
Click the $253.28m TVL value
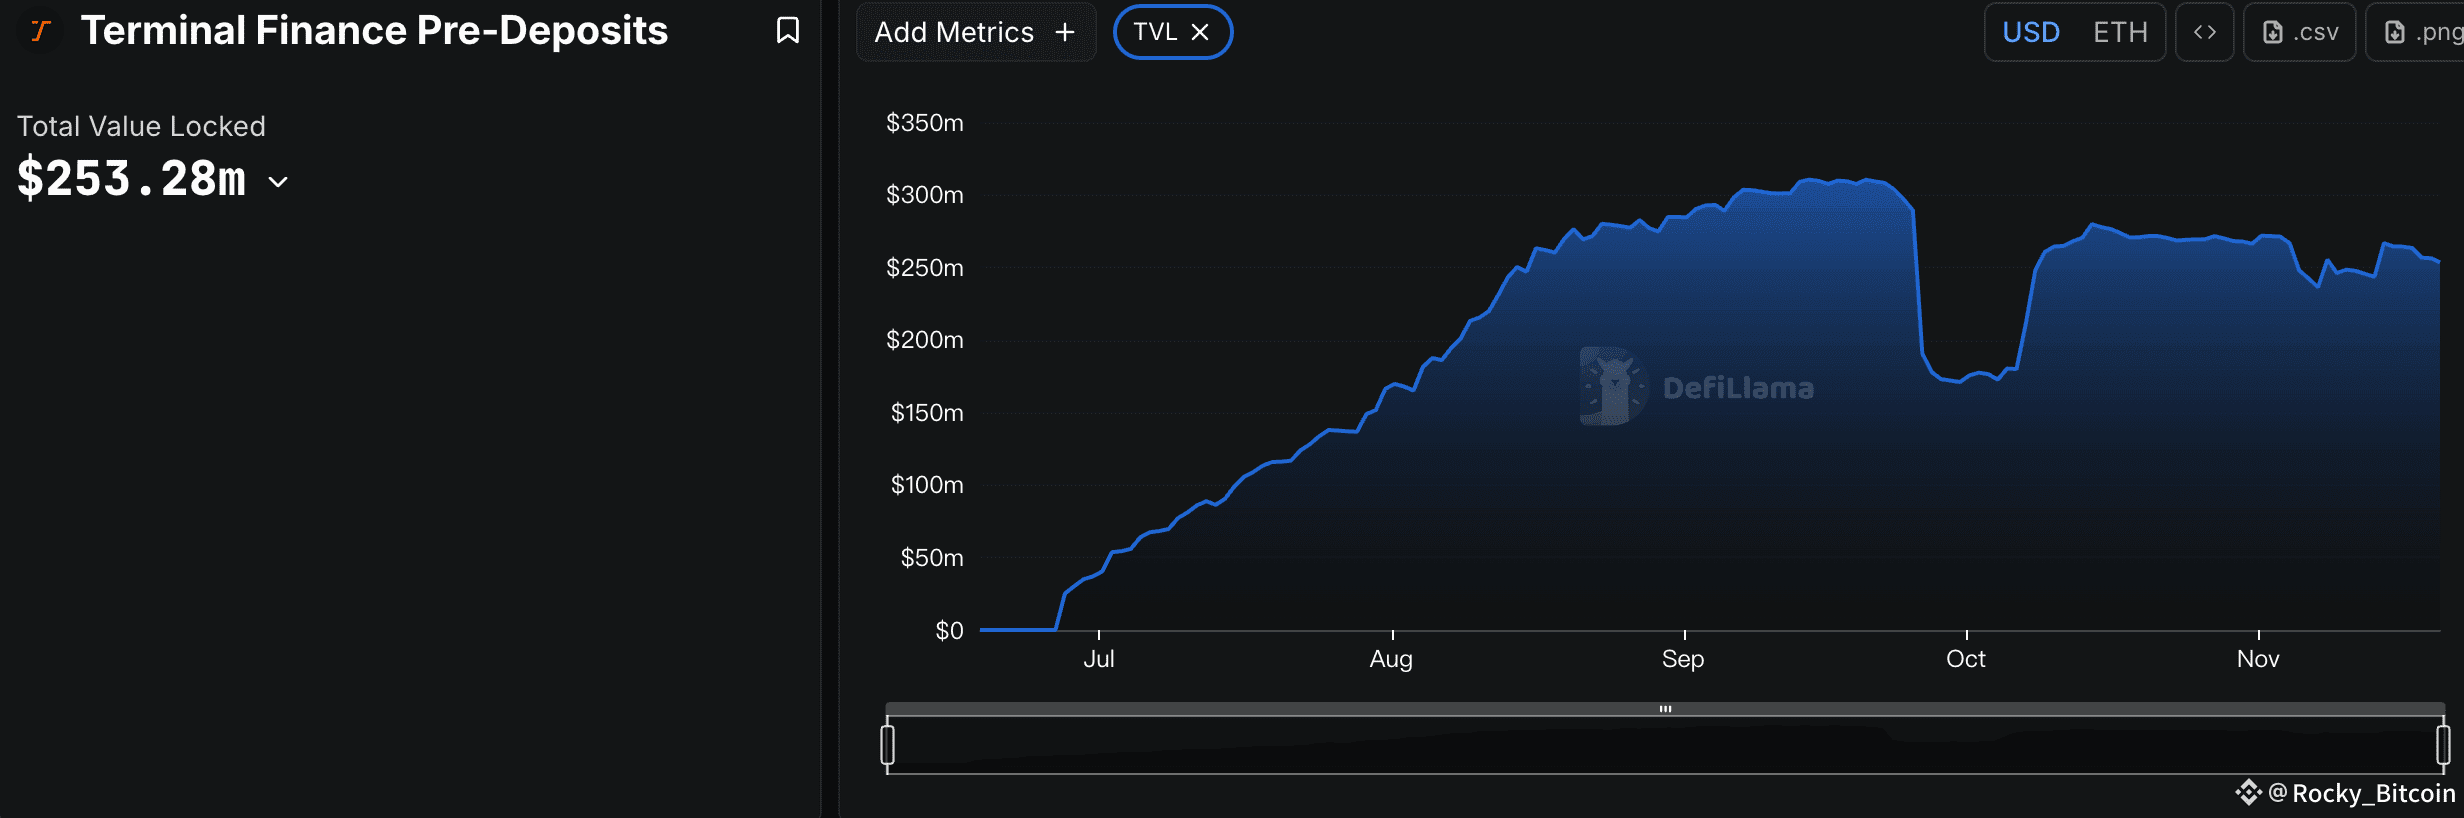(131, 180)
